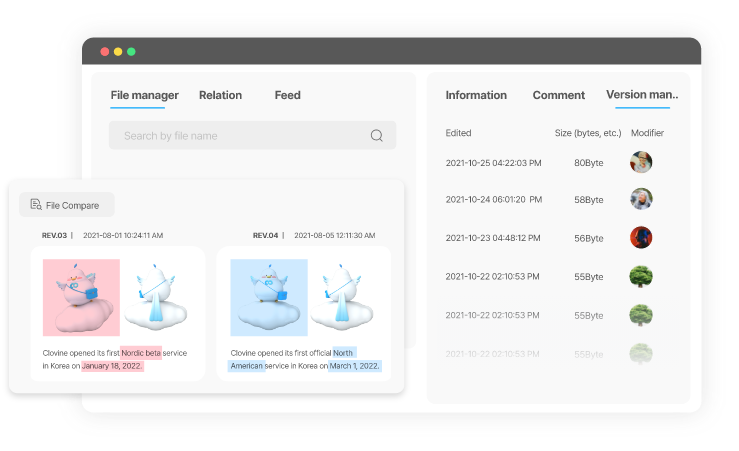Click the 56Byte size value
This screenshot has height=451, width=739.
pos(589,238)
